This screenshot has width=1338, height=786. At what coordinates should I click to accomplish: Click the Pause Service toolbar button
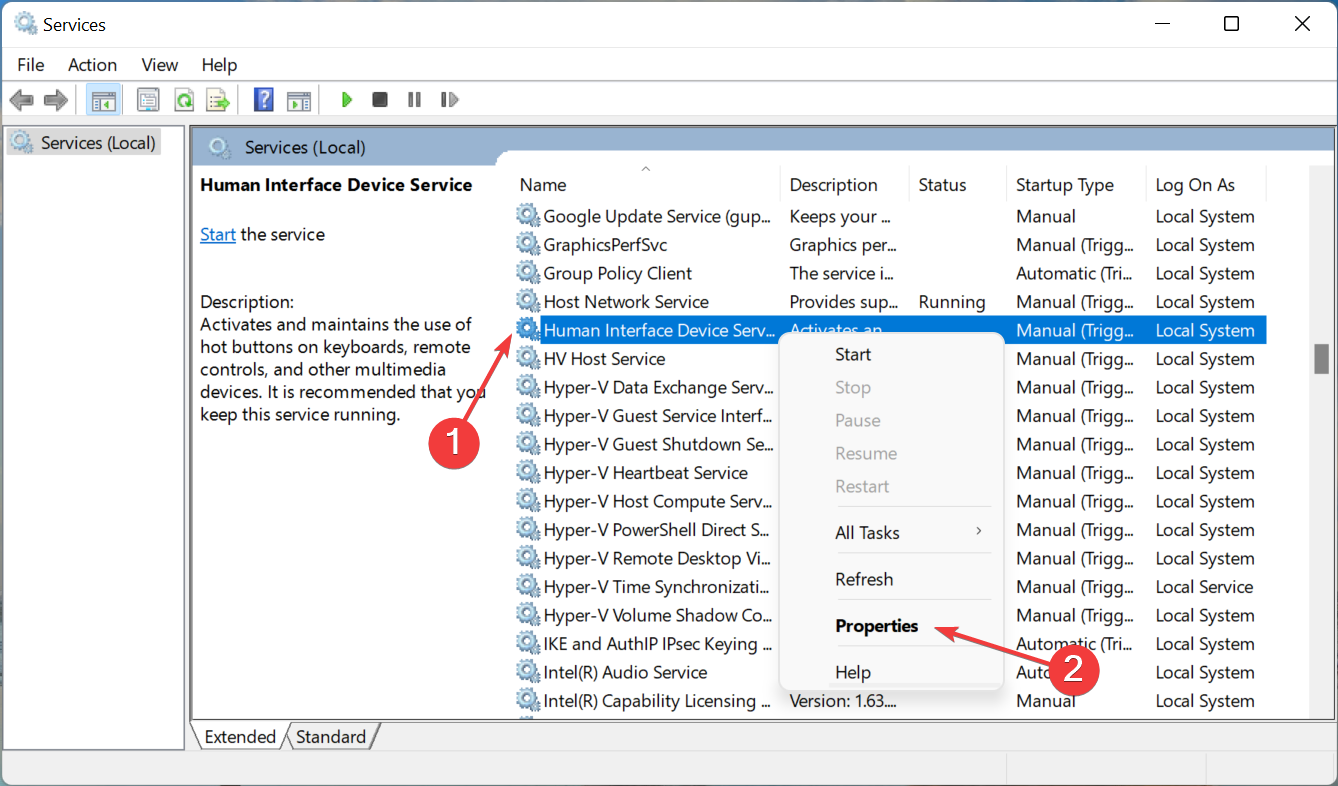pyautogui.click(x=414, y=100)
